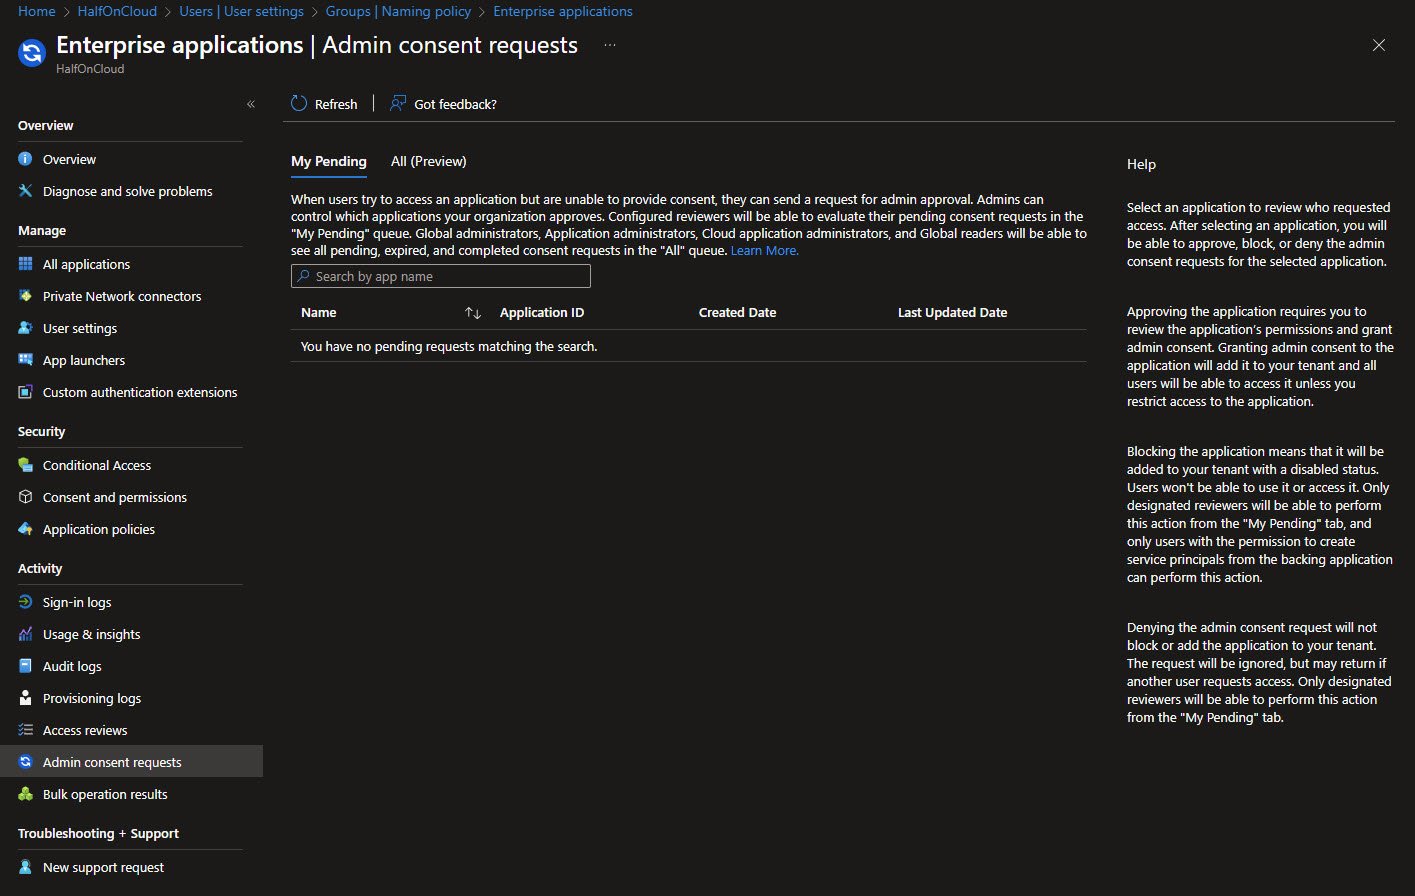The width and height of the screenshot is (1415, 896).
Task: Select the My Pending tab
Action: (328, 161)
